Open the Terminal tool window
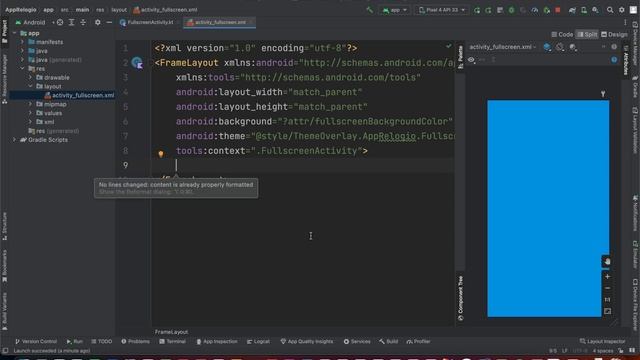The image size is (640, 360). click(x=172, y=341)
